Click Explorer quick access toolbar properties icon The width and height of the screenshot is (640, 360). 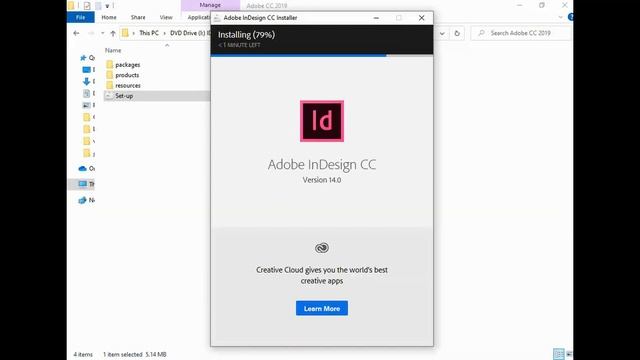(x=87, y=6)
